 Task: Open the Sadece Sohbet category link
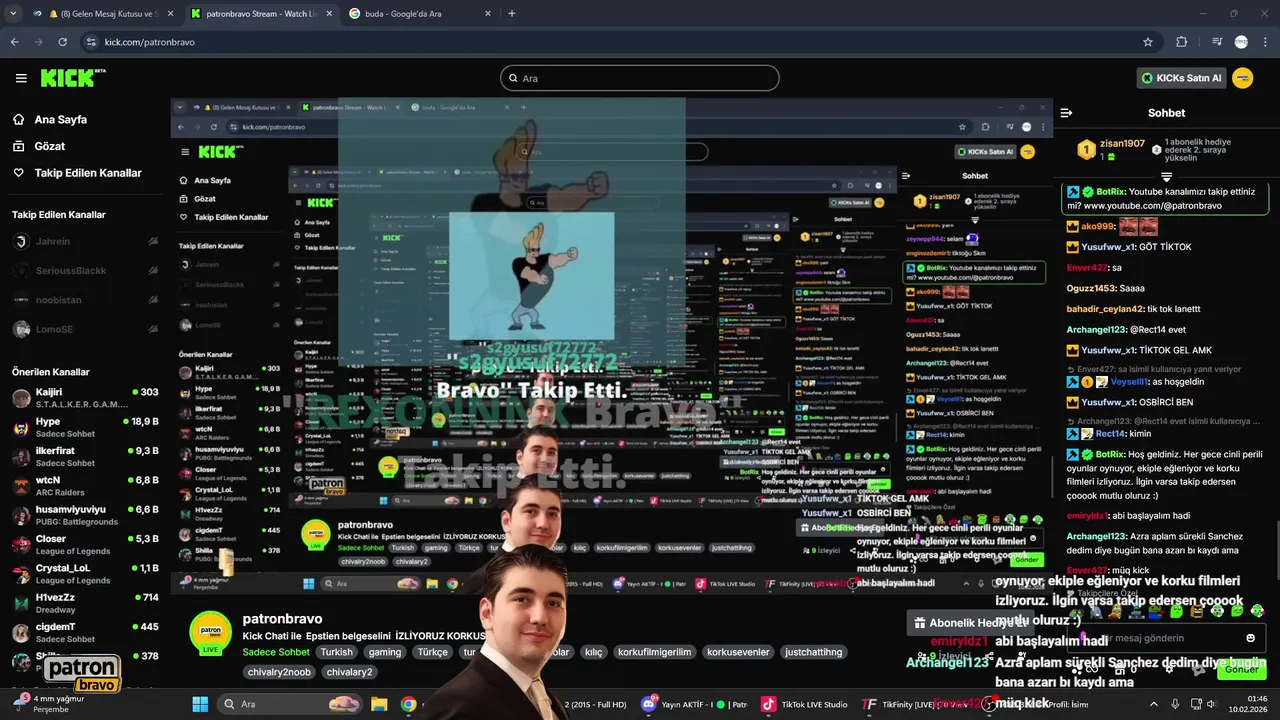[x=276, y=652]
